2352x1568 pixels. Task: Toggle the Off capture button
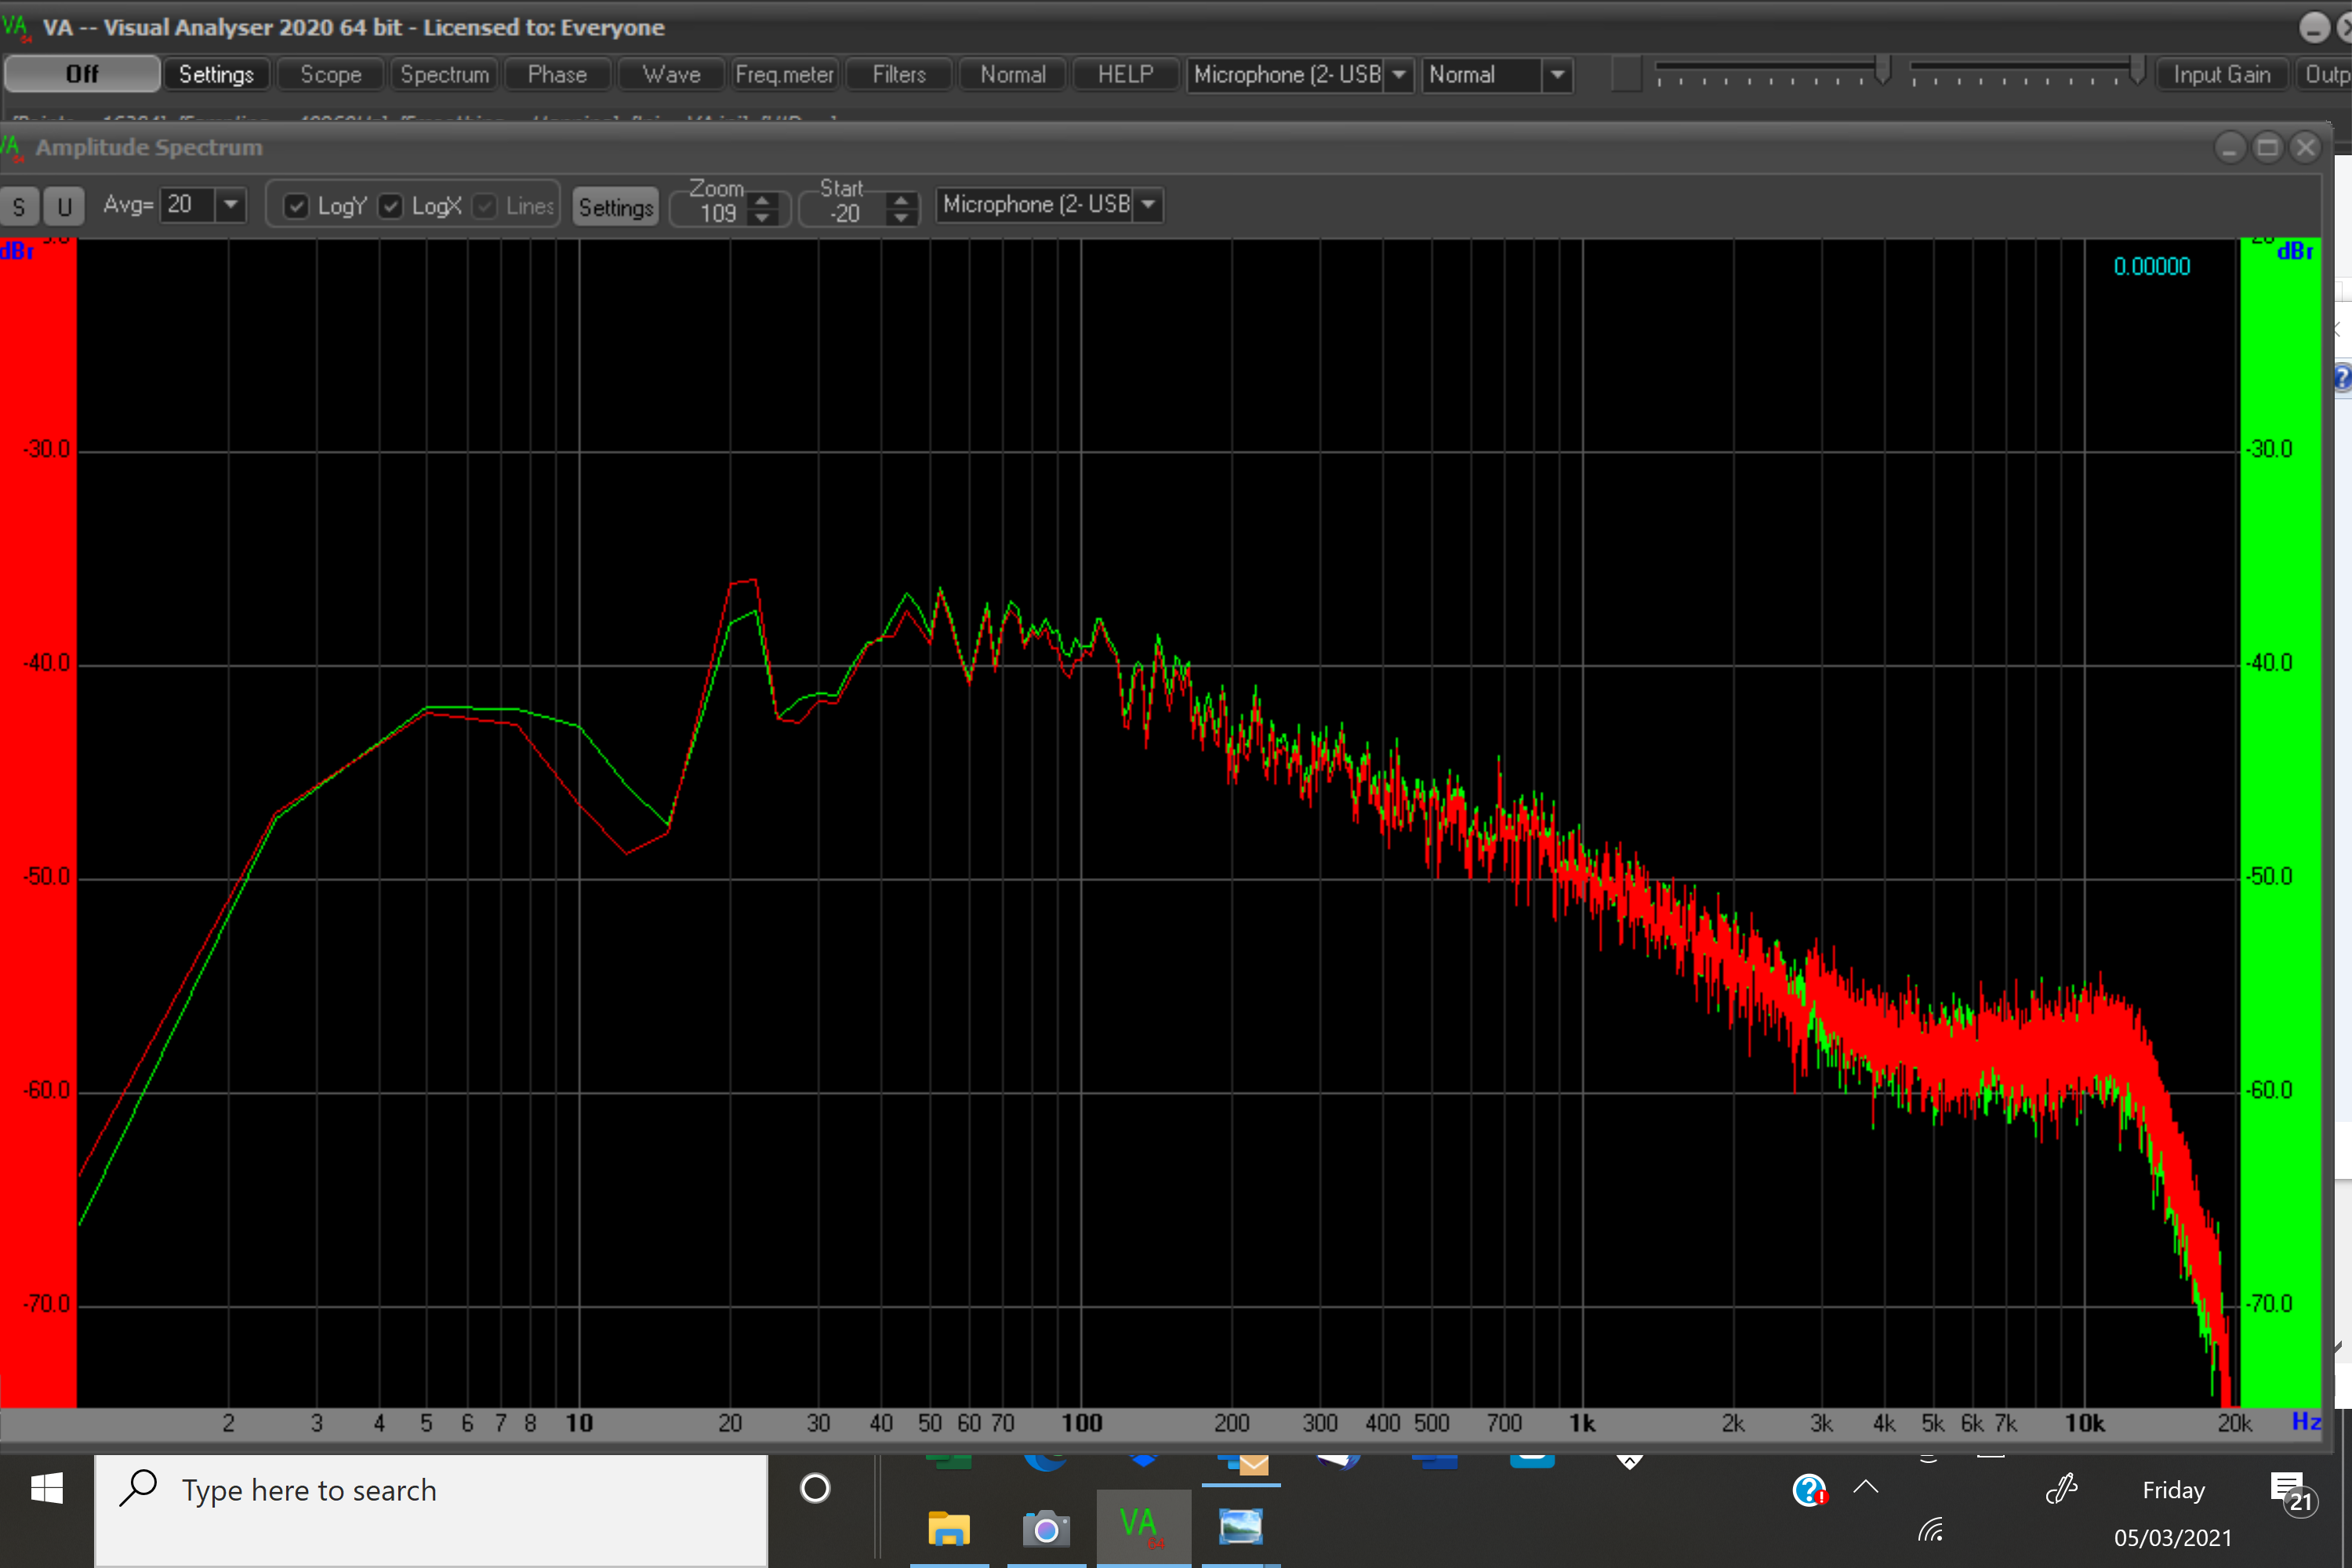click(x=82, y=74)
